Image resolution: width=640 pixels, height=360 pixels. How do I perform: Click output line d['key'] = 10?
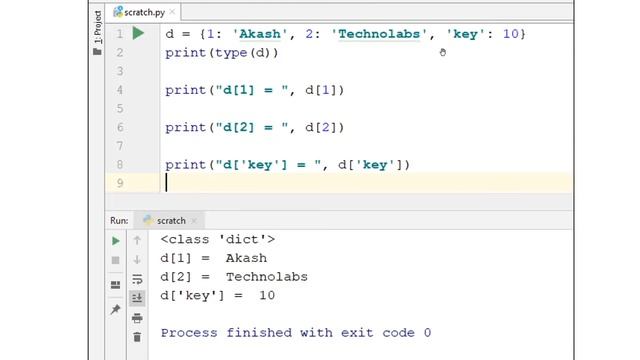click(x=218, y=296)
